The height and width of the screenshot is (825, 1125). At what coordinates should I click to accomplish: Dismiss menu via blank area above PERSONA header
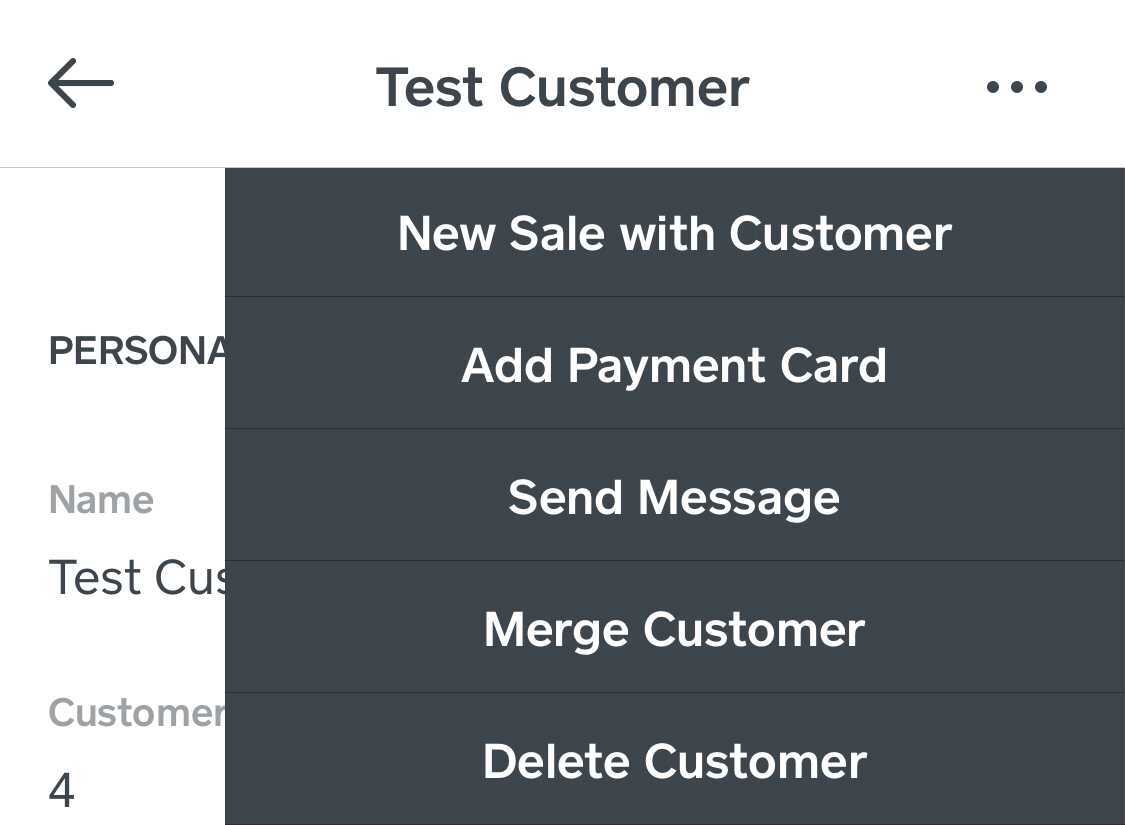click(112, 250)
